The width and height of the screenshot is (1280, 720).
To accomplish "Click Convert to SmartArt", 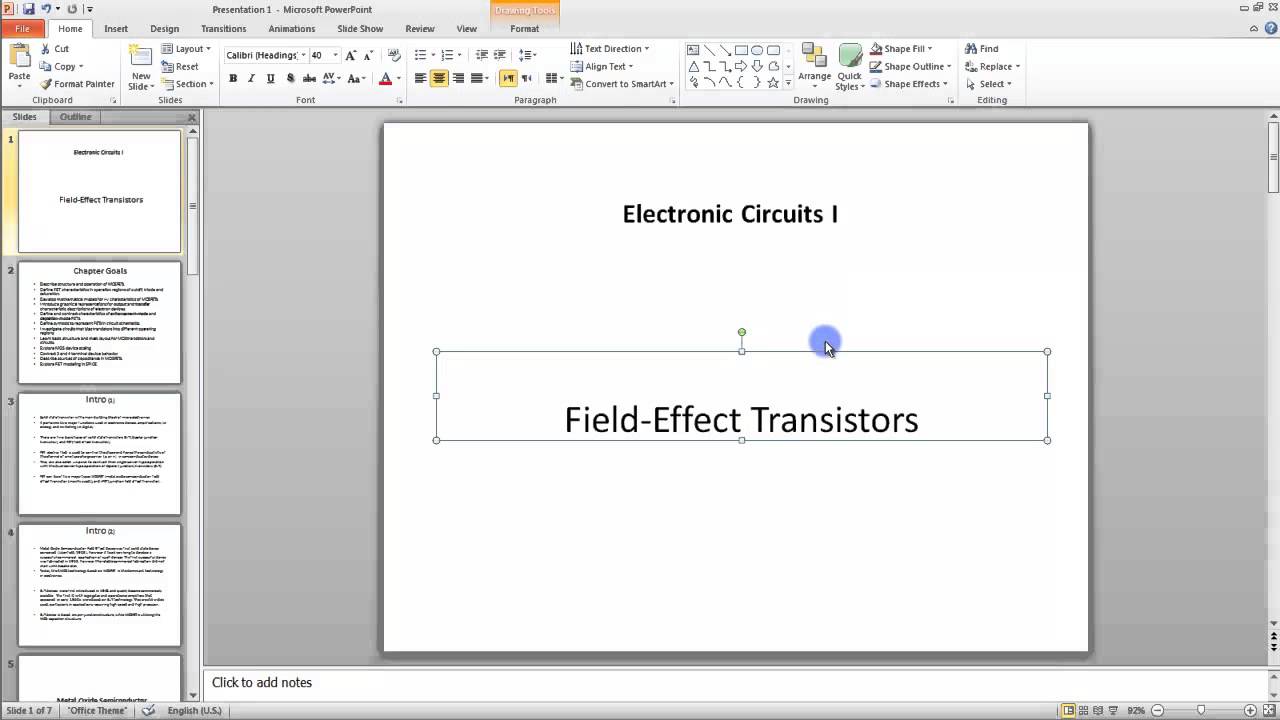I will click(622, 84).
